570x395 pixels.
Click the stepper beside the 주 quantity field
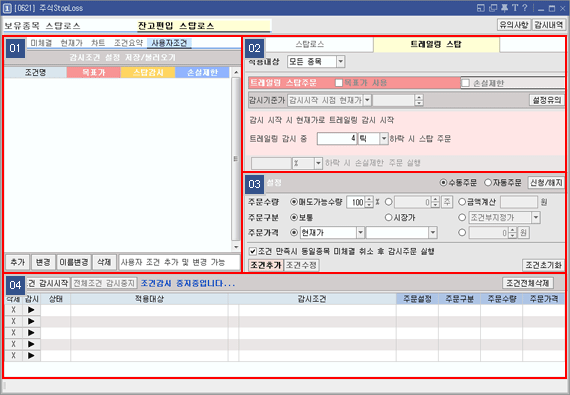point(435,202)
